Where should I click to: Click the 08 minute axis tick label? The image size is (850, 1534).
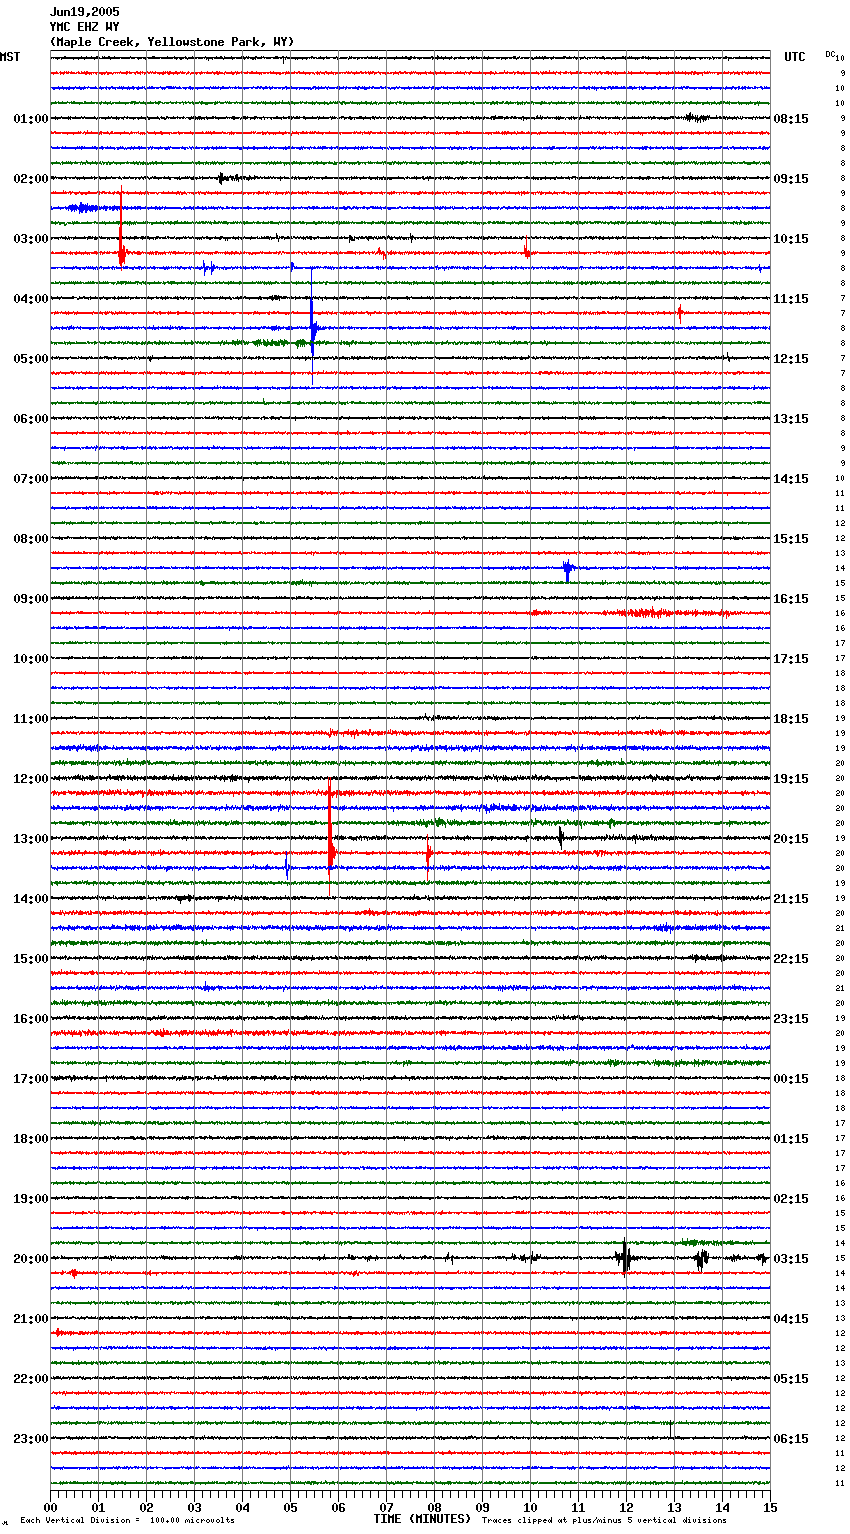[x=435, y=1508]
